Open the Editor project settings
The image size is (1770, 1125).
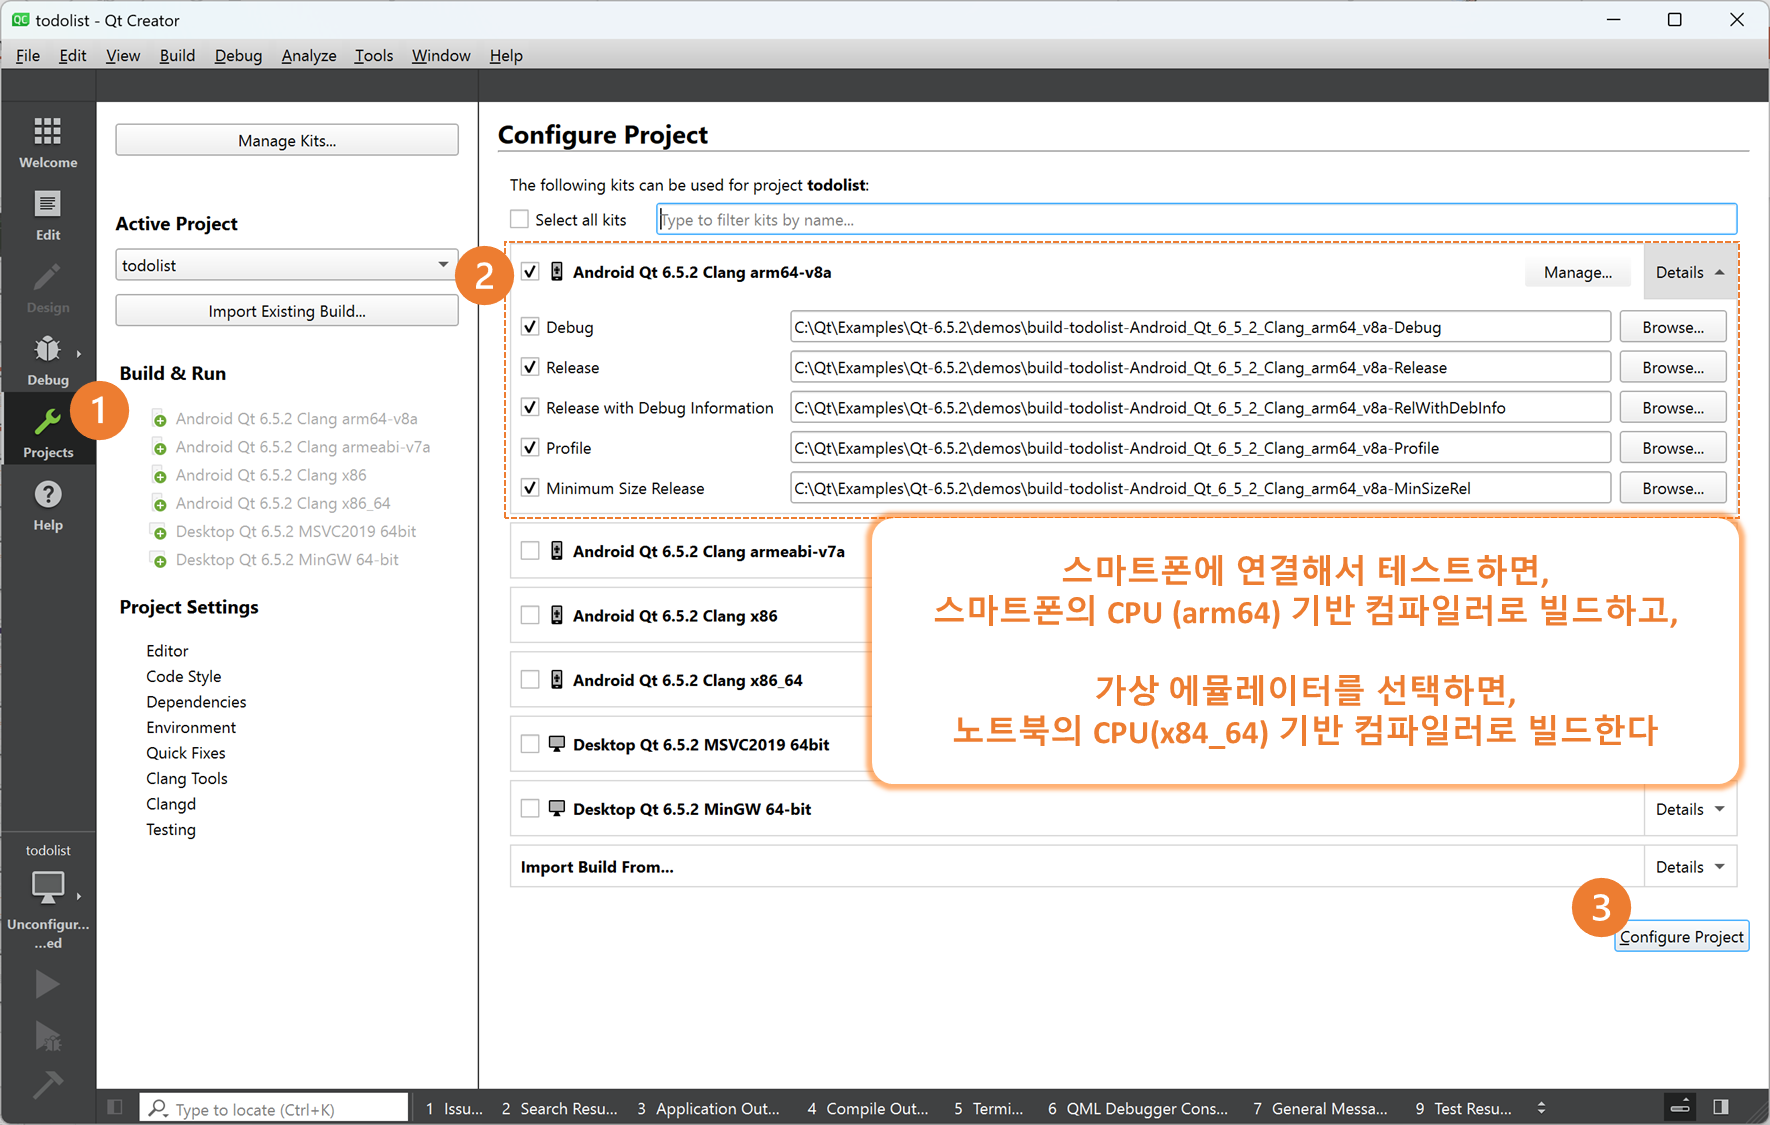167,651
